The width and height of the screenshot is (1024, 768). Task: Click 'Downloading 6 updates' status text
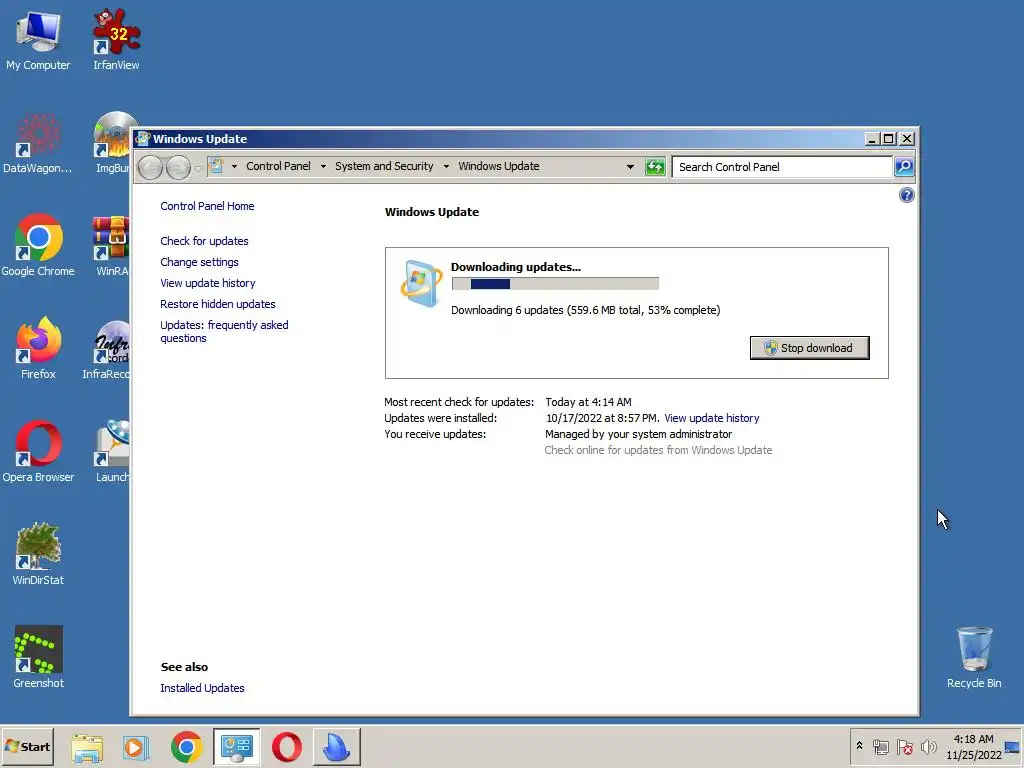[x=585, y=310]
